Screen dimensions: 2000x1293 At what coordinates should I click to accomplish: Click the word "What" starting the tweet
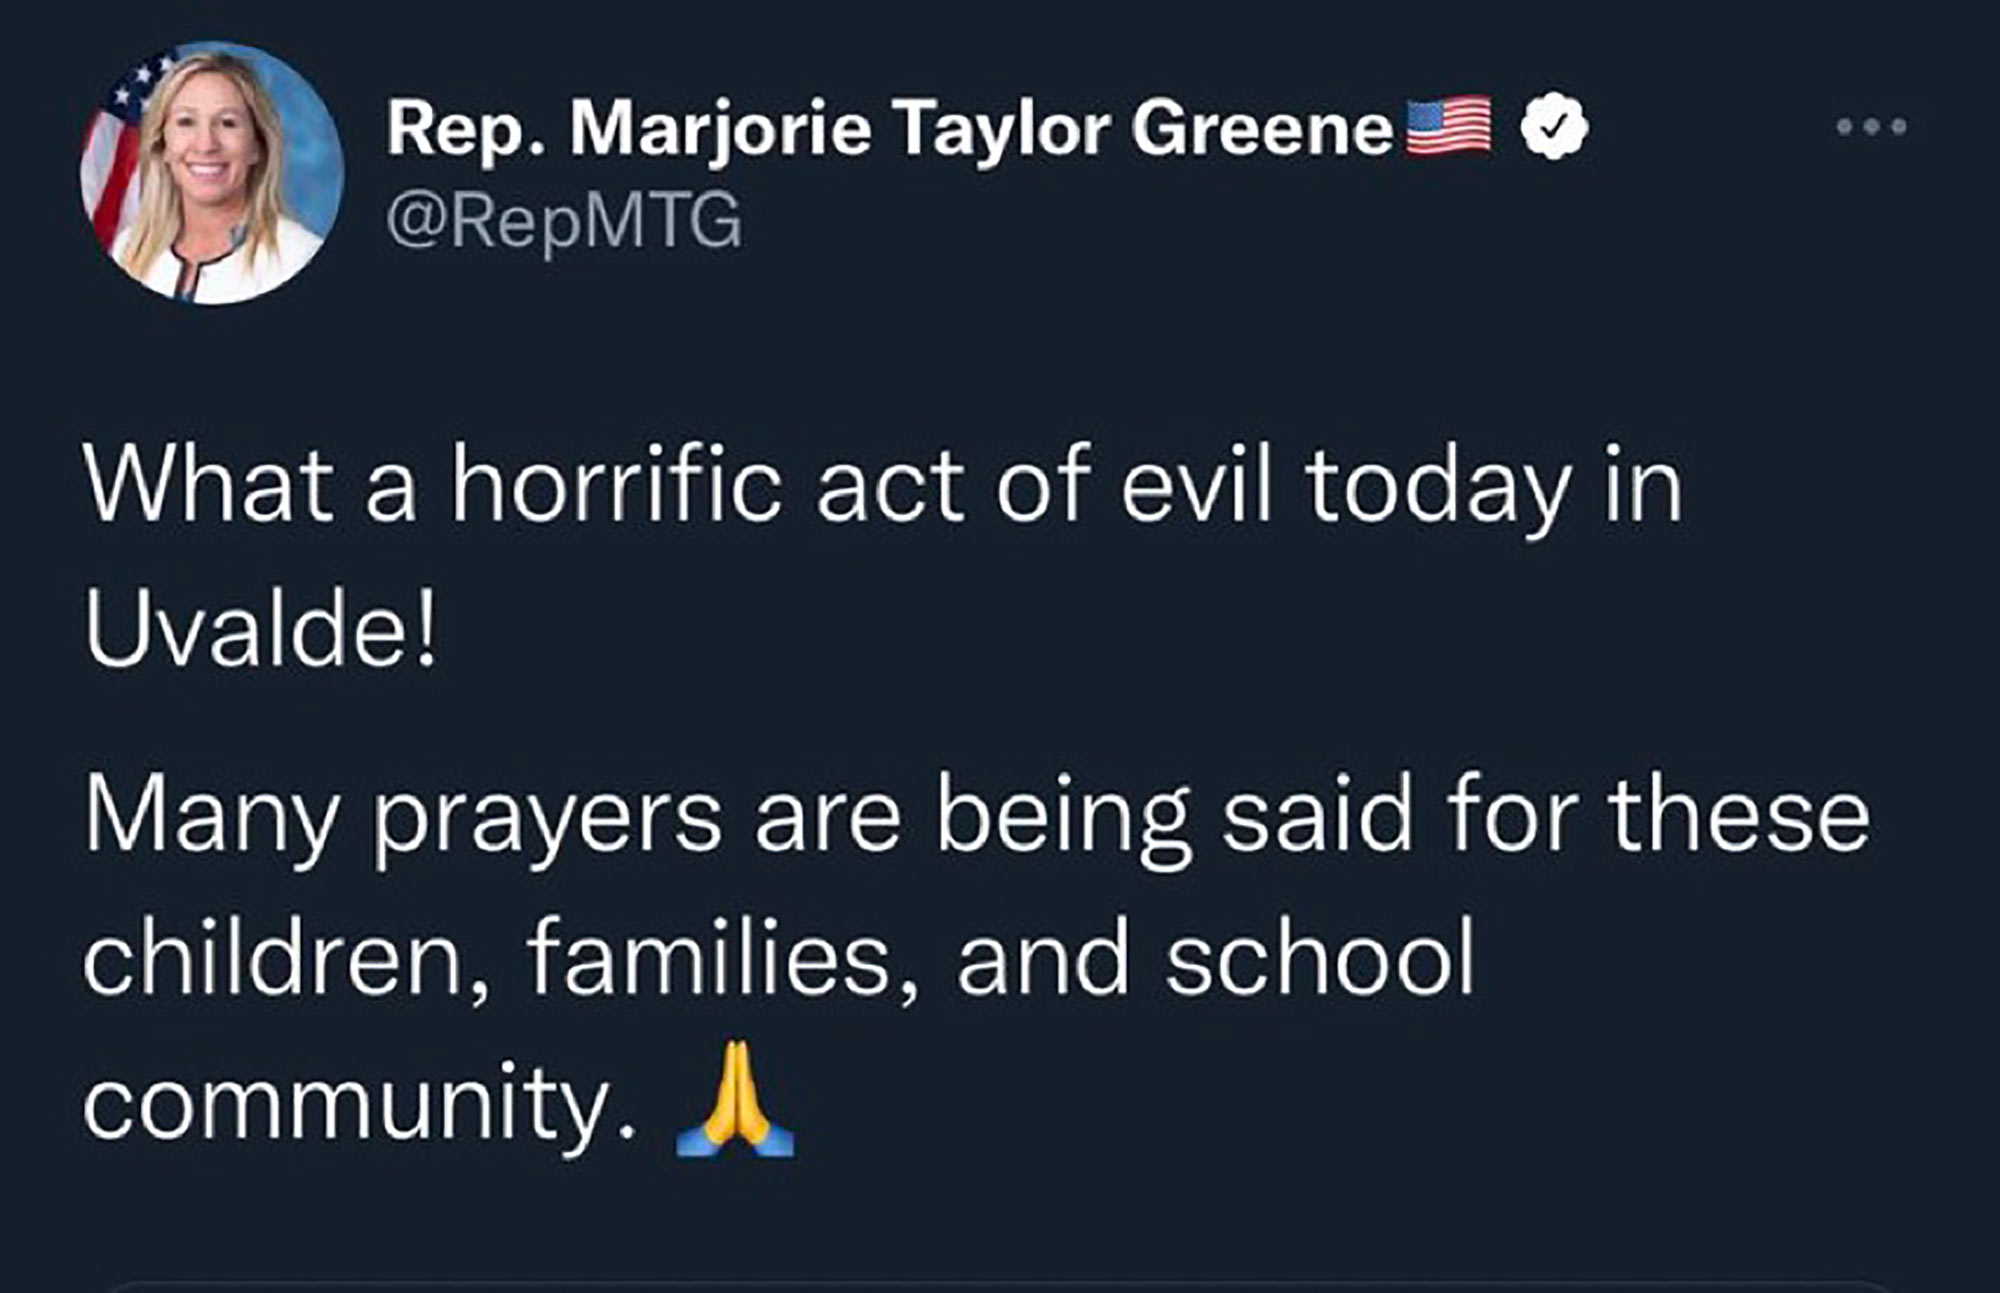coord(210,487)
